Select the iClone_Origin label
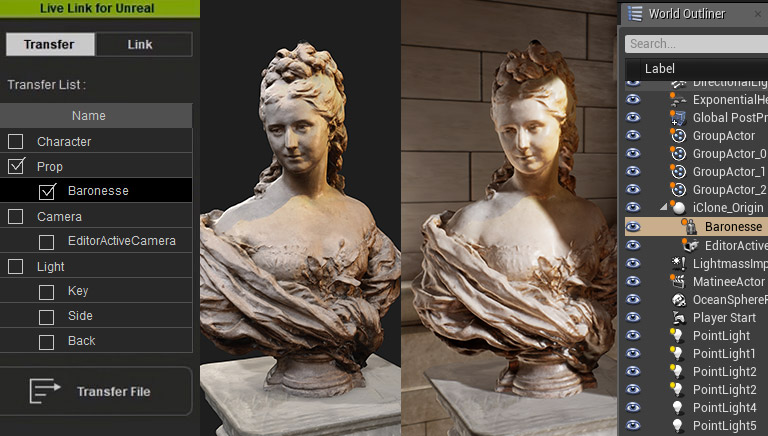Screen dimensions: 768x436 point(728,208)
